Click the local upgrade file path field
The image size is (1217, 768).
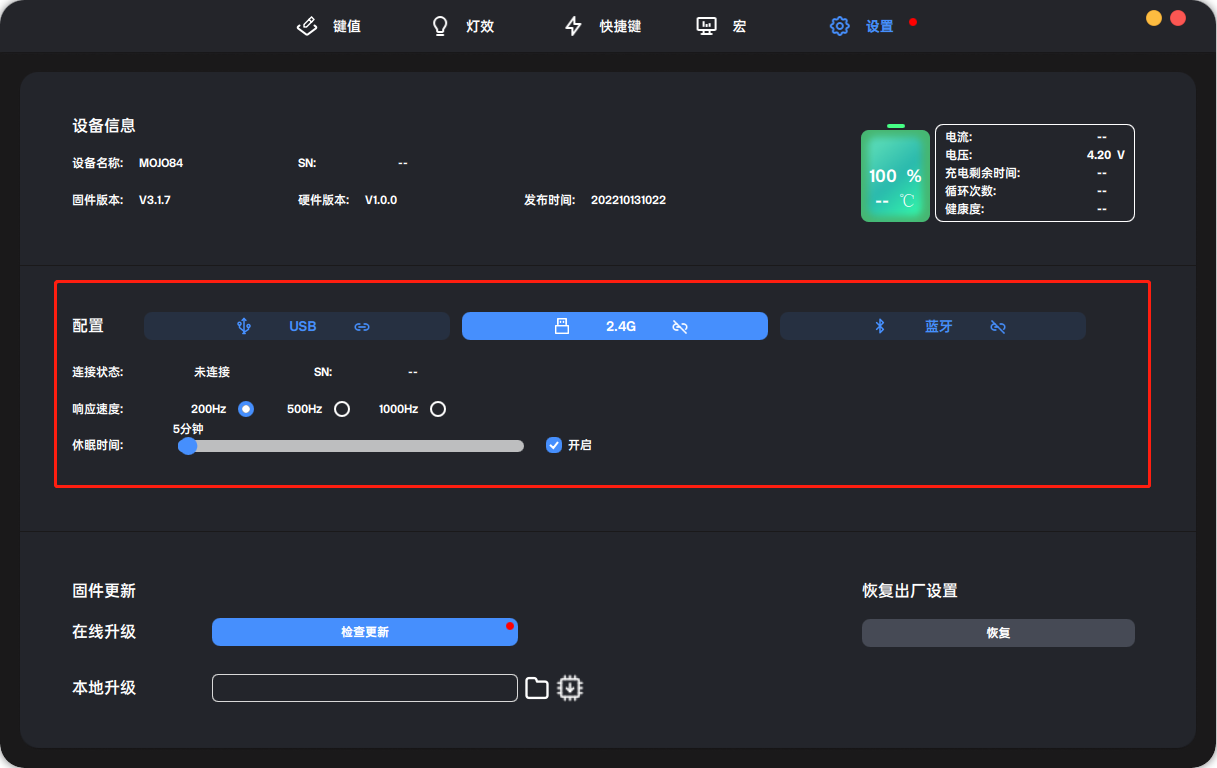(x=364, y=687)
